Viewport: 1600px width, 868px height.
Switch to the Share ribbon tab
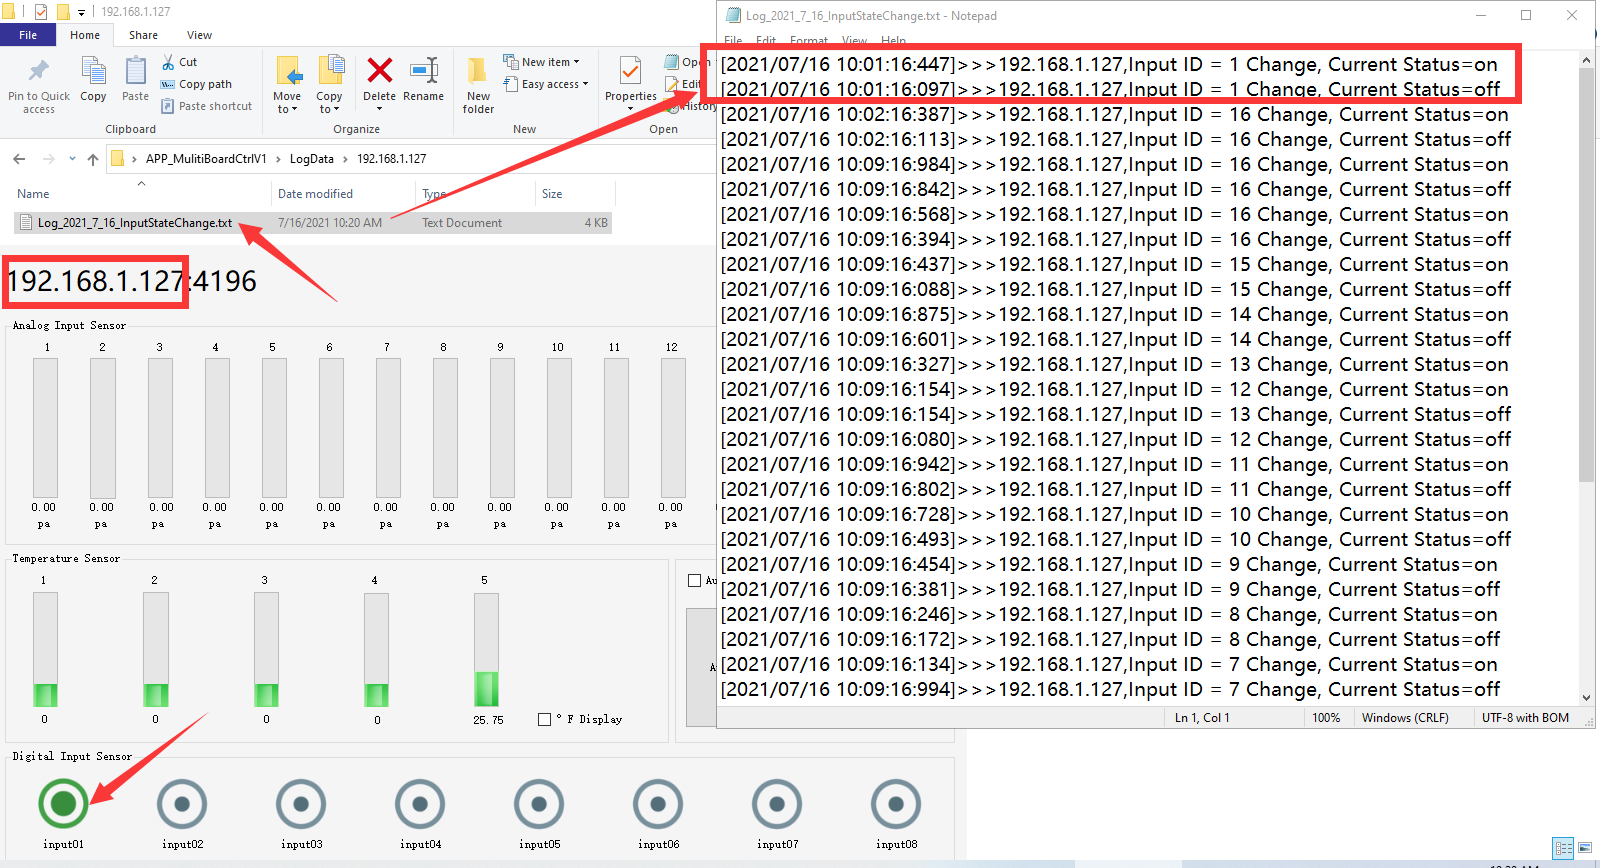(143, 35)
